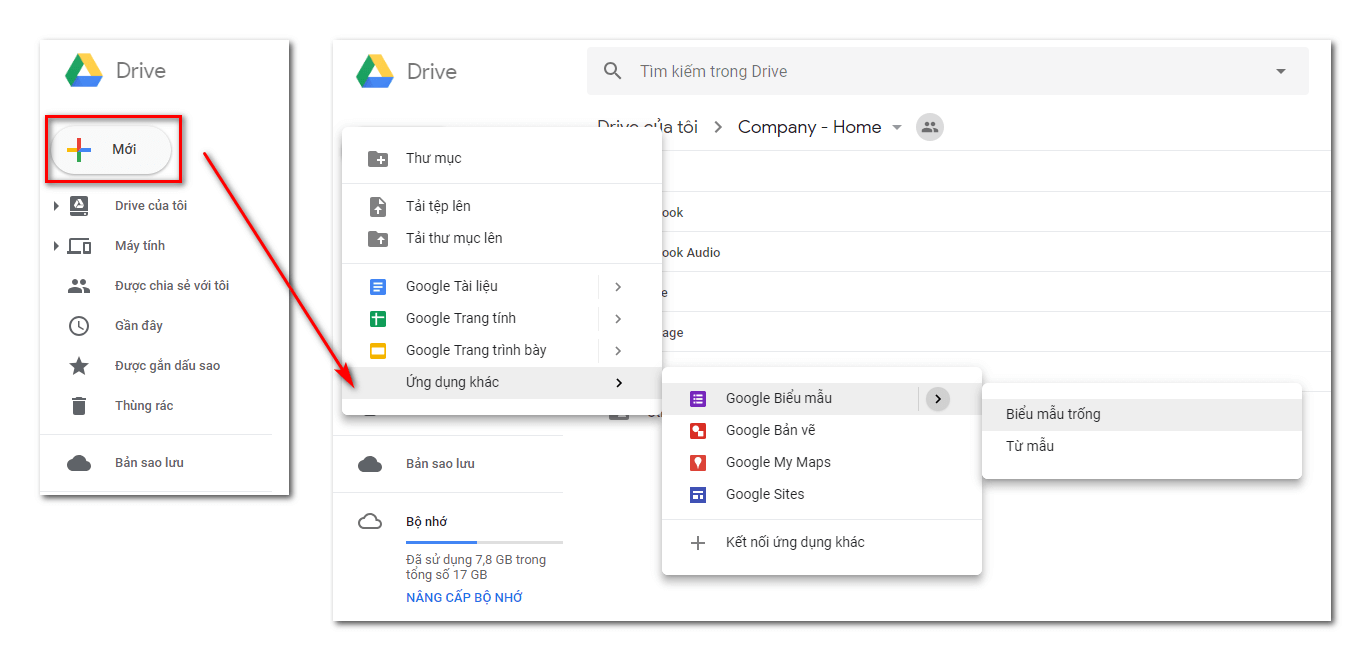Image resolution: width=1372 pixels, height=662 pixels.
Task: Click the Google My Maps pin icon
Action: tap(698, 462)
